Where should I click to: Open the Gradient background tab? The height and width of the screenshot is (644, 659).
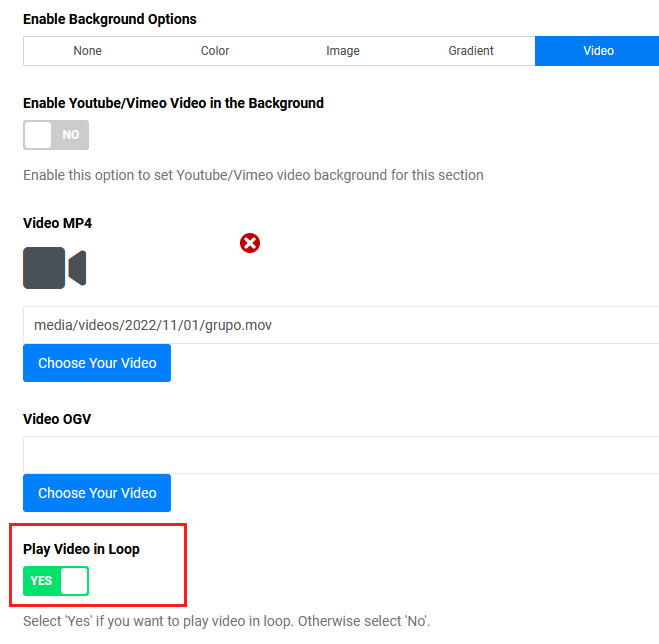pyautogui.click(x=471, y=51)
